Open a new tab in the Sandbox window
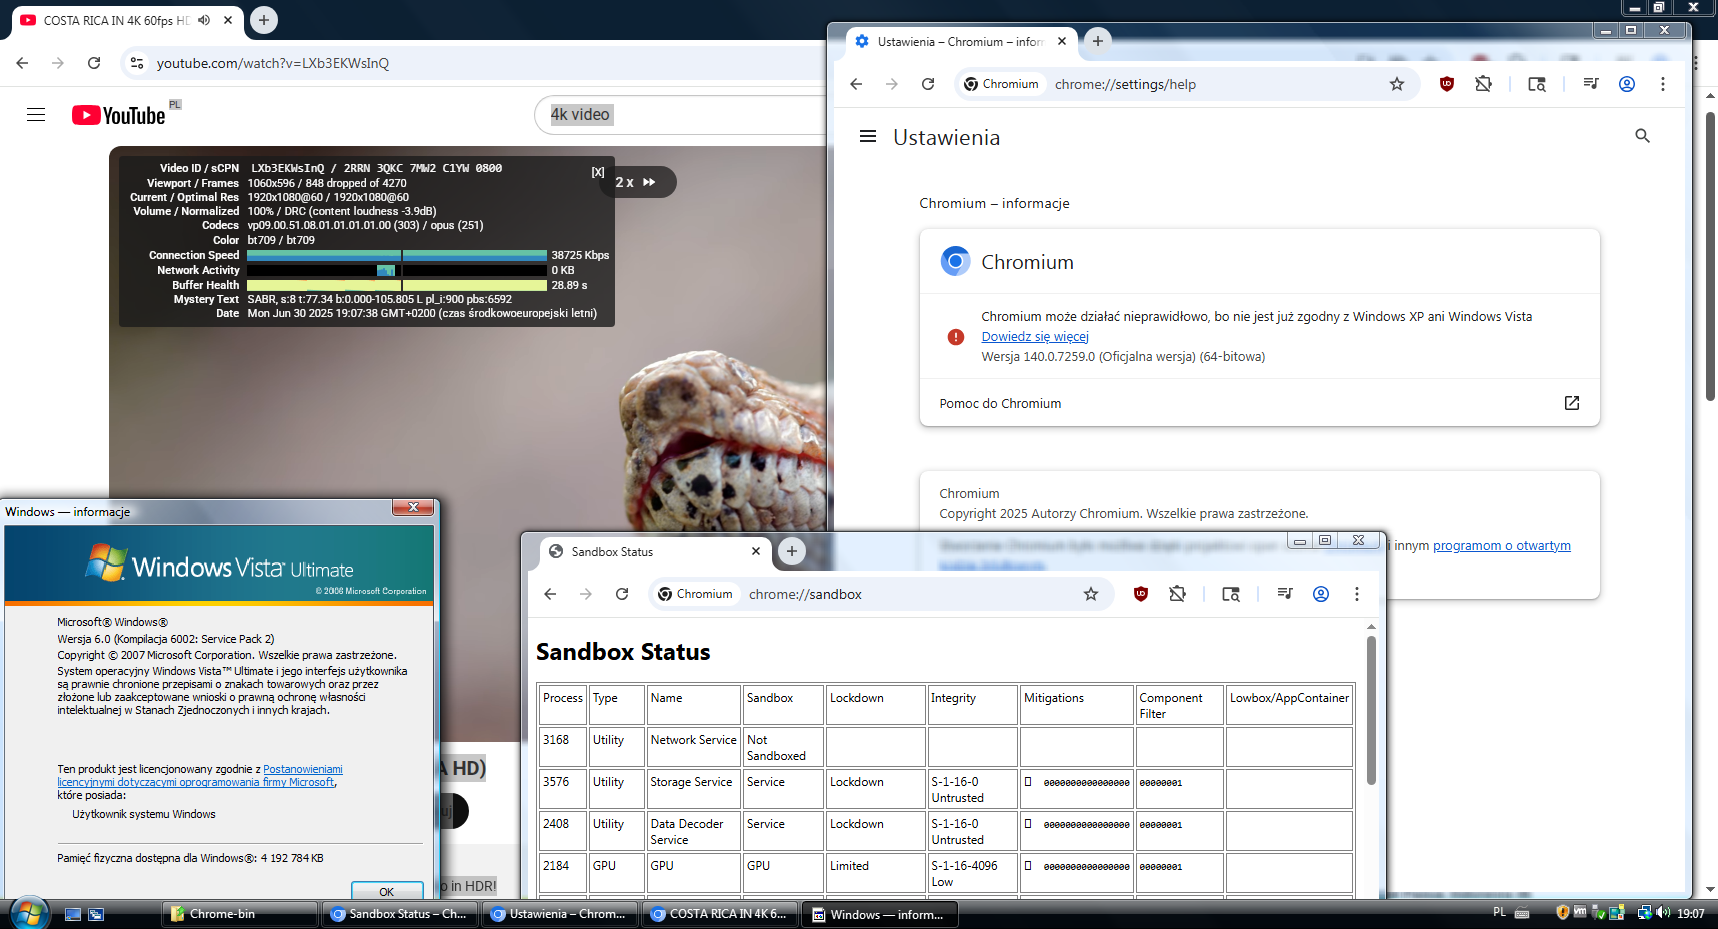The width and height of the screenshot is (1718, 929). pyautogui.click(x=792, y=551)
